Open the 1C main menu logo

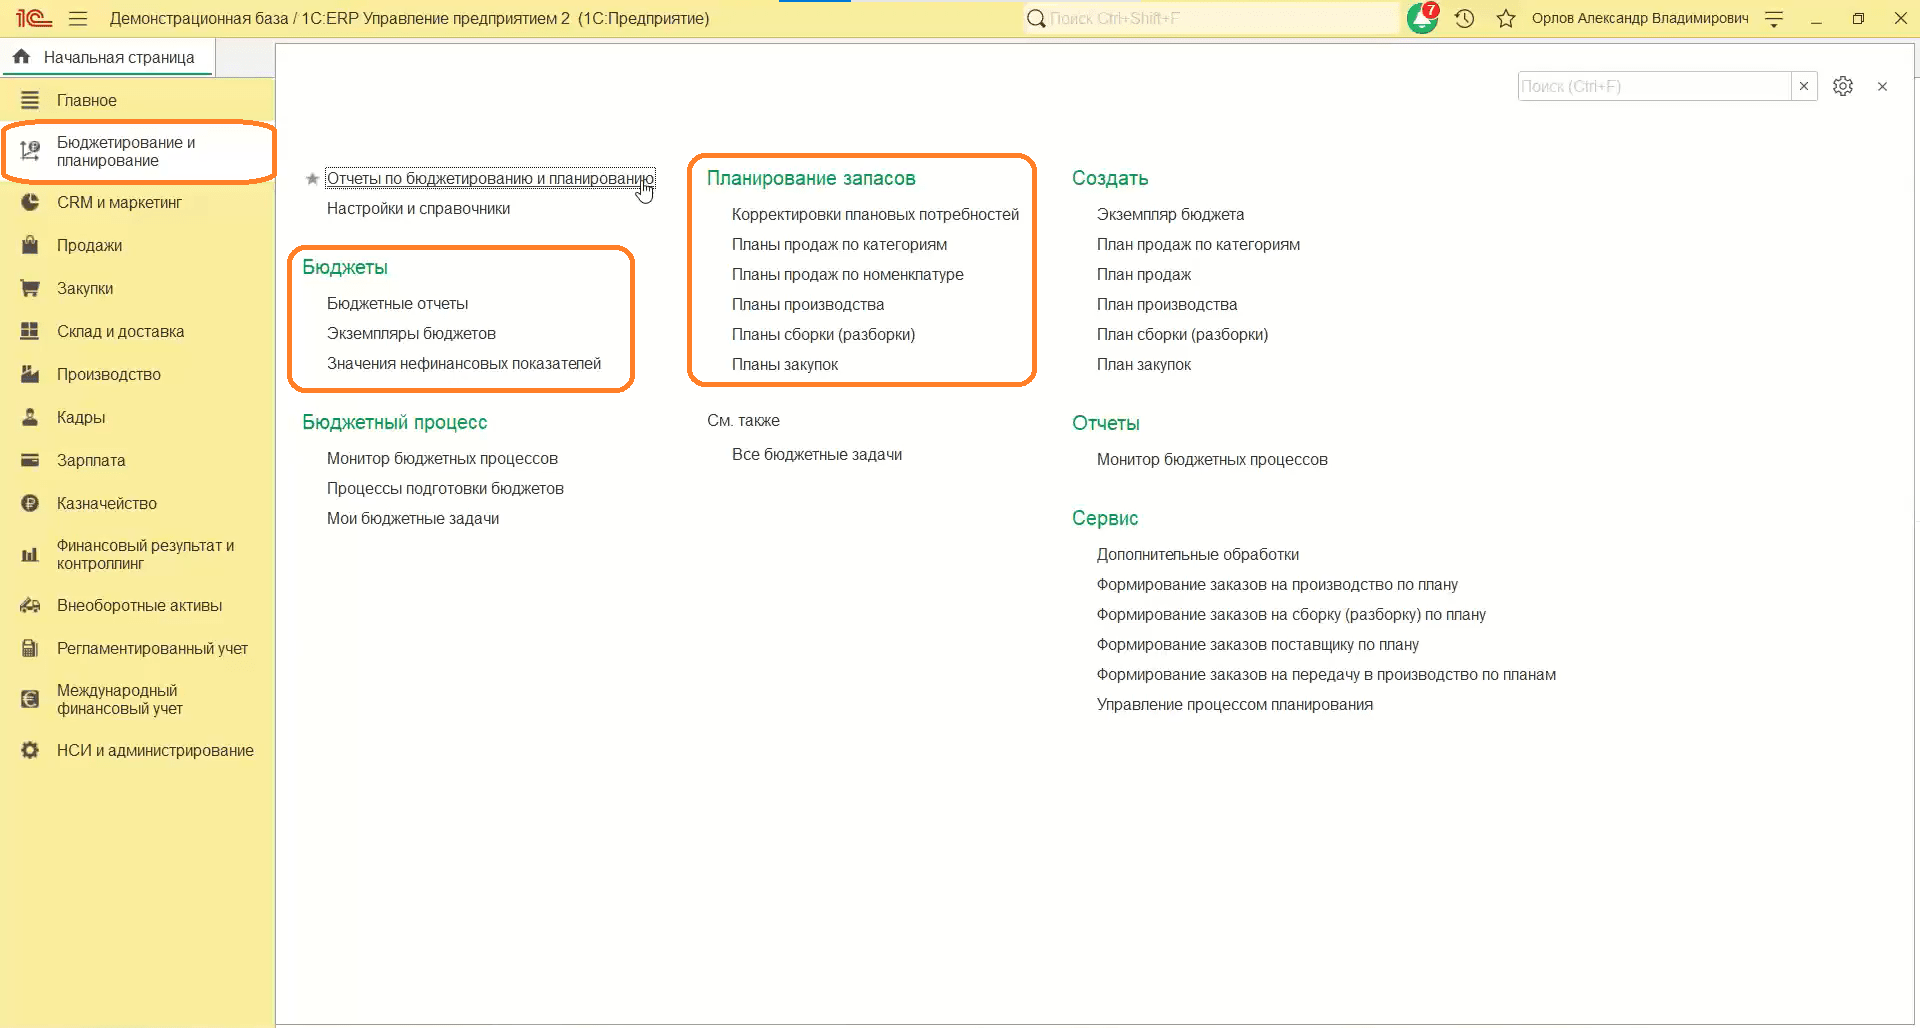(x=34, y=18)
